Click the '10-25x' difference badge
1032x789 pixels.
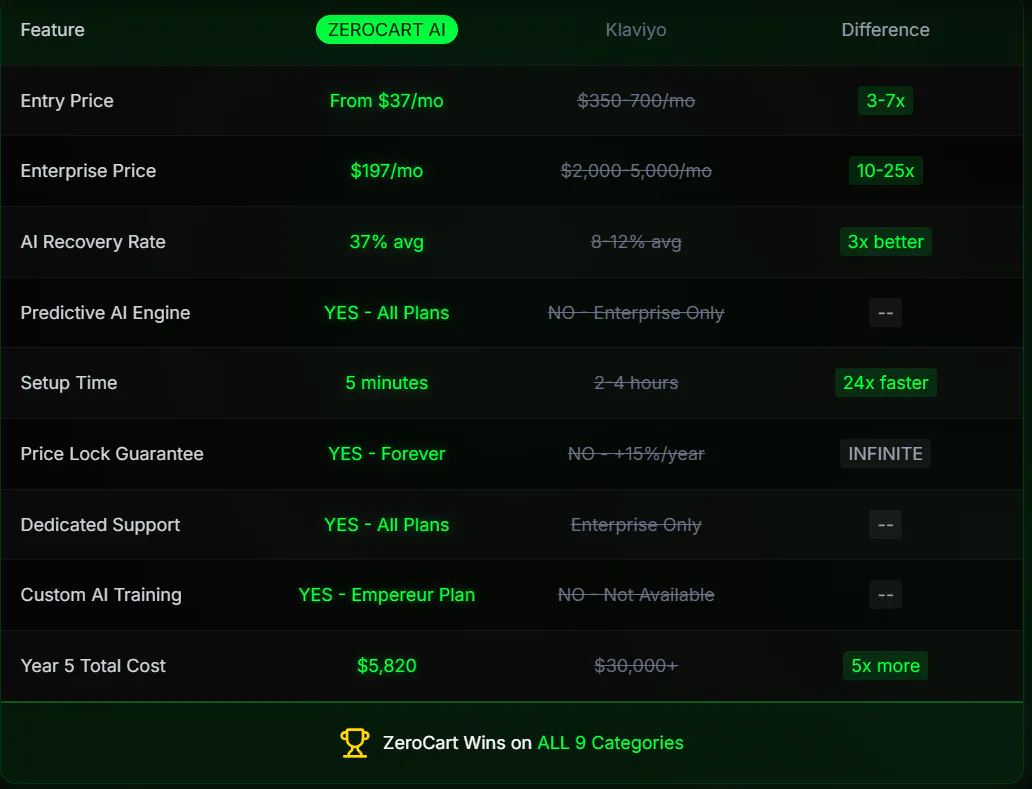point(885,170)
